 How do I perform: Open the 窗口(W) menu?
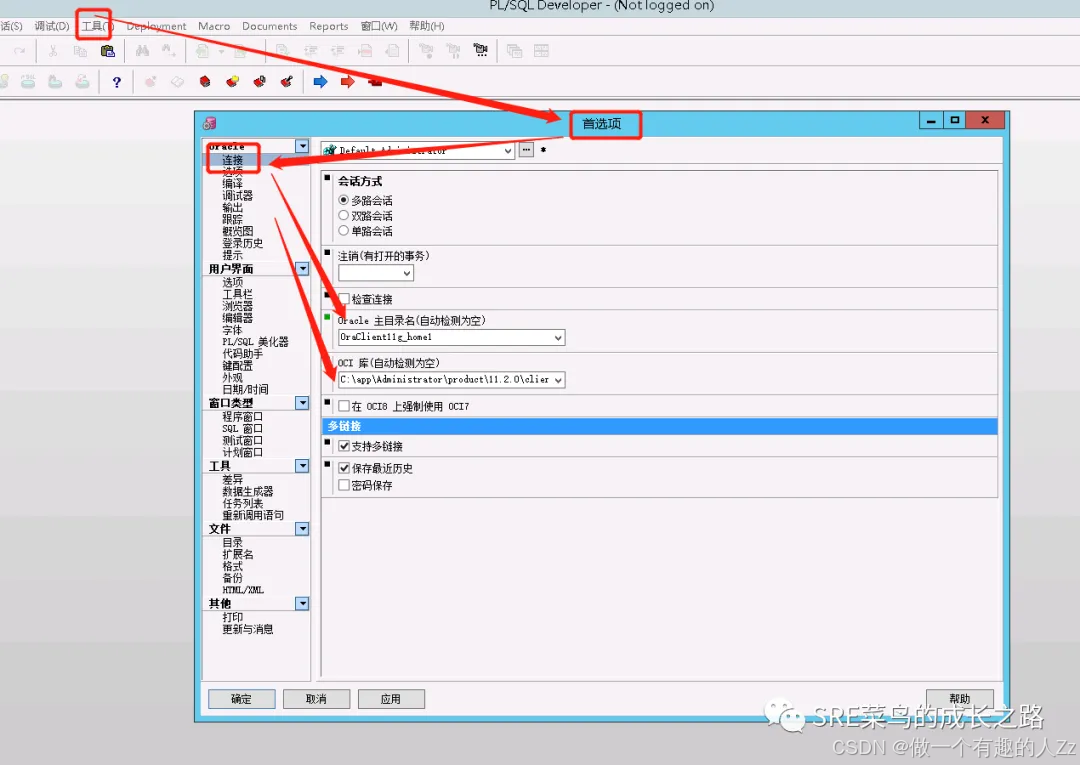pyautogui.click(x=379, y=26)
